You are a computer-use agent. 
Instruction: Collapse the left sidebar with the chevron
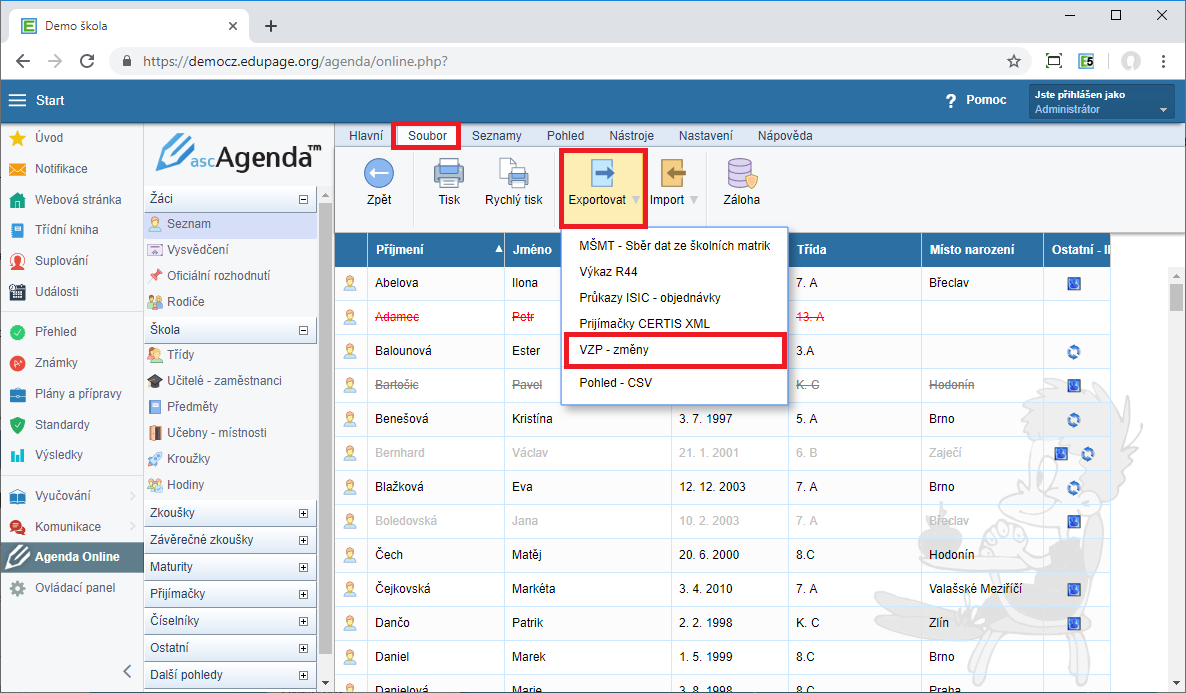click(x=127, y=671)
